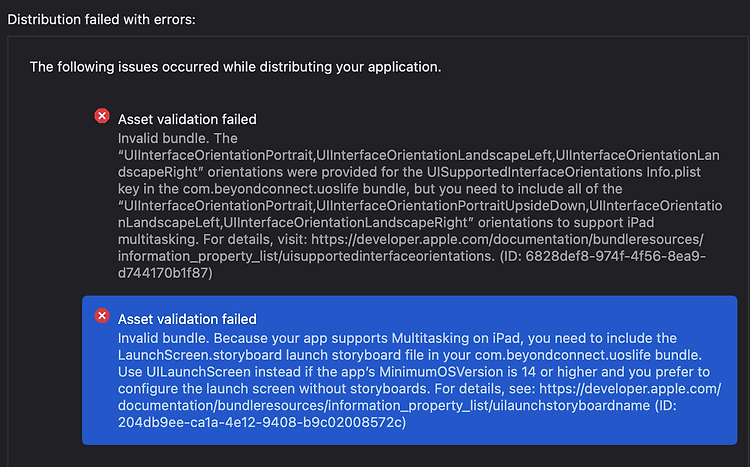Click "Invalid bundle. The" line of first error
Image resolution: width=750 pixels, height=467 pixels.
(177, 138)
